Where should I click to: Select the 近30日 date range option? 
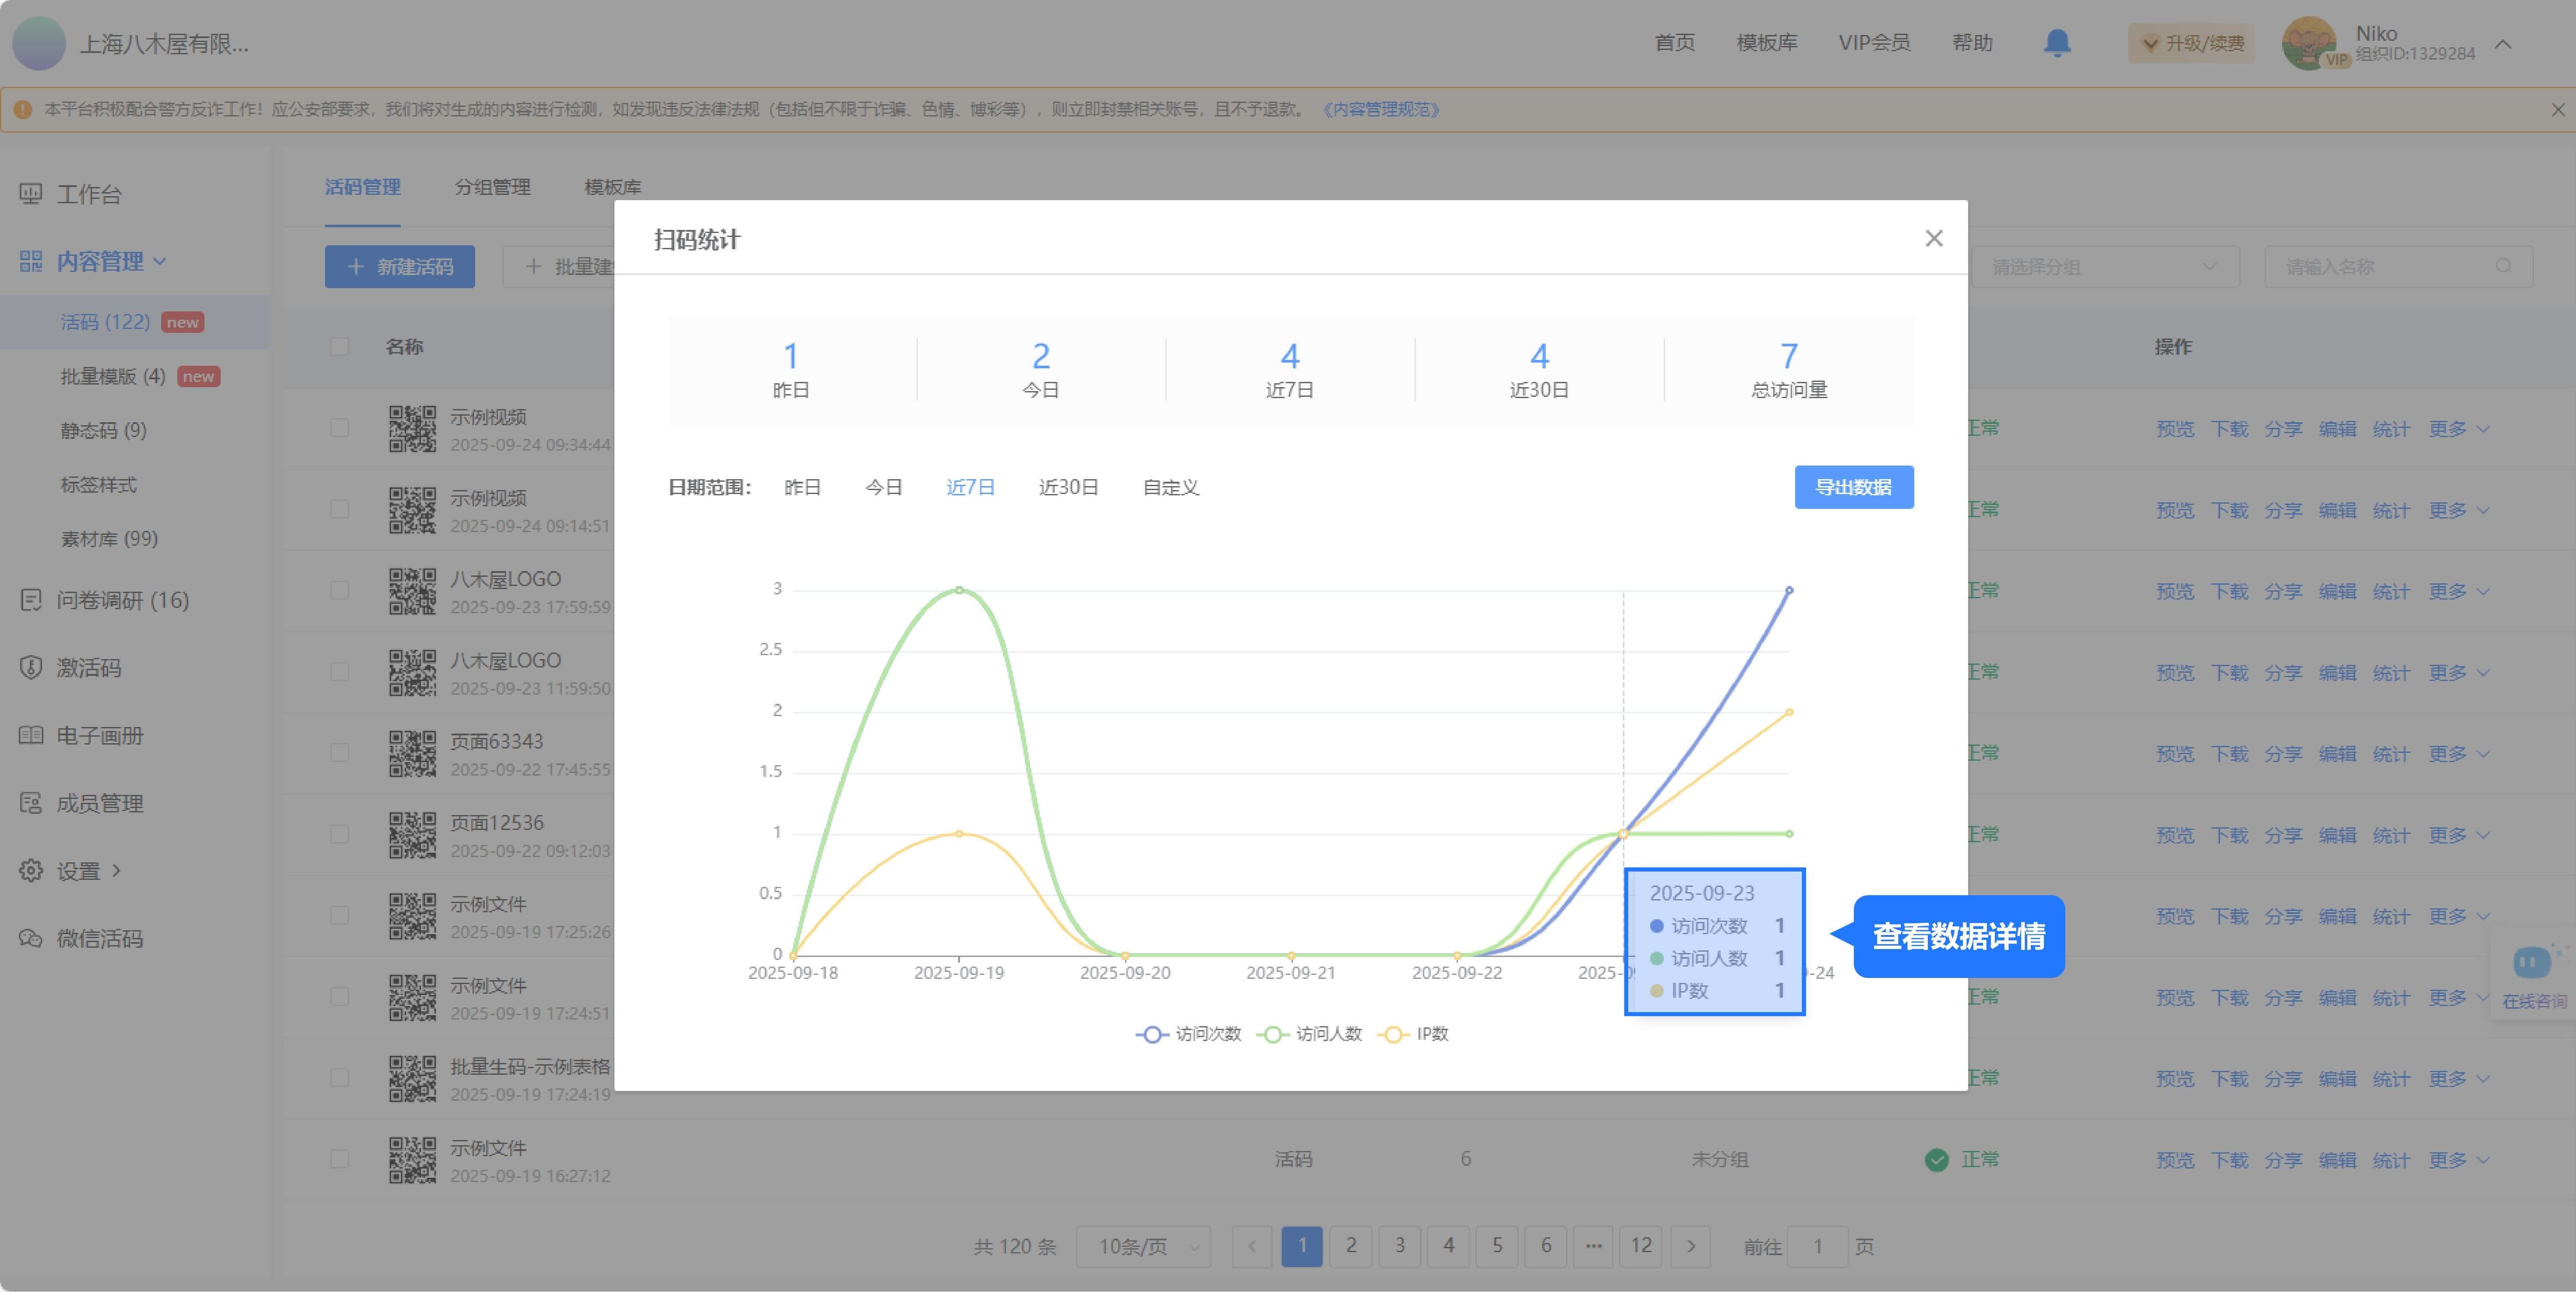point(1068,487)
